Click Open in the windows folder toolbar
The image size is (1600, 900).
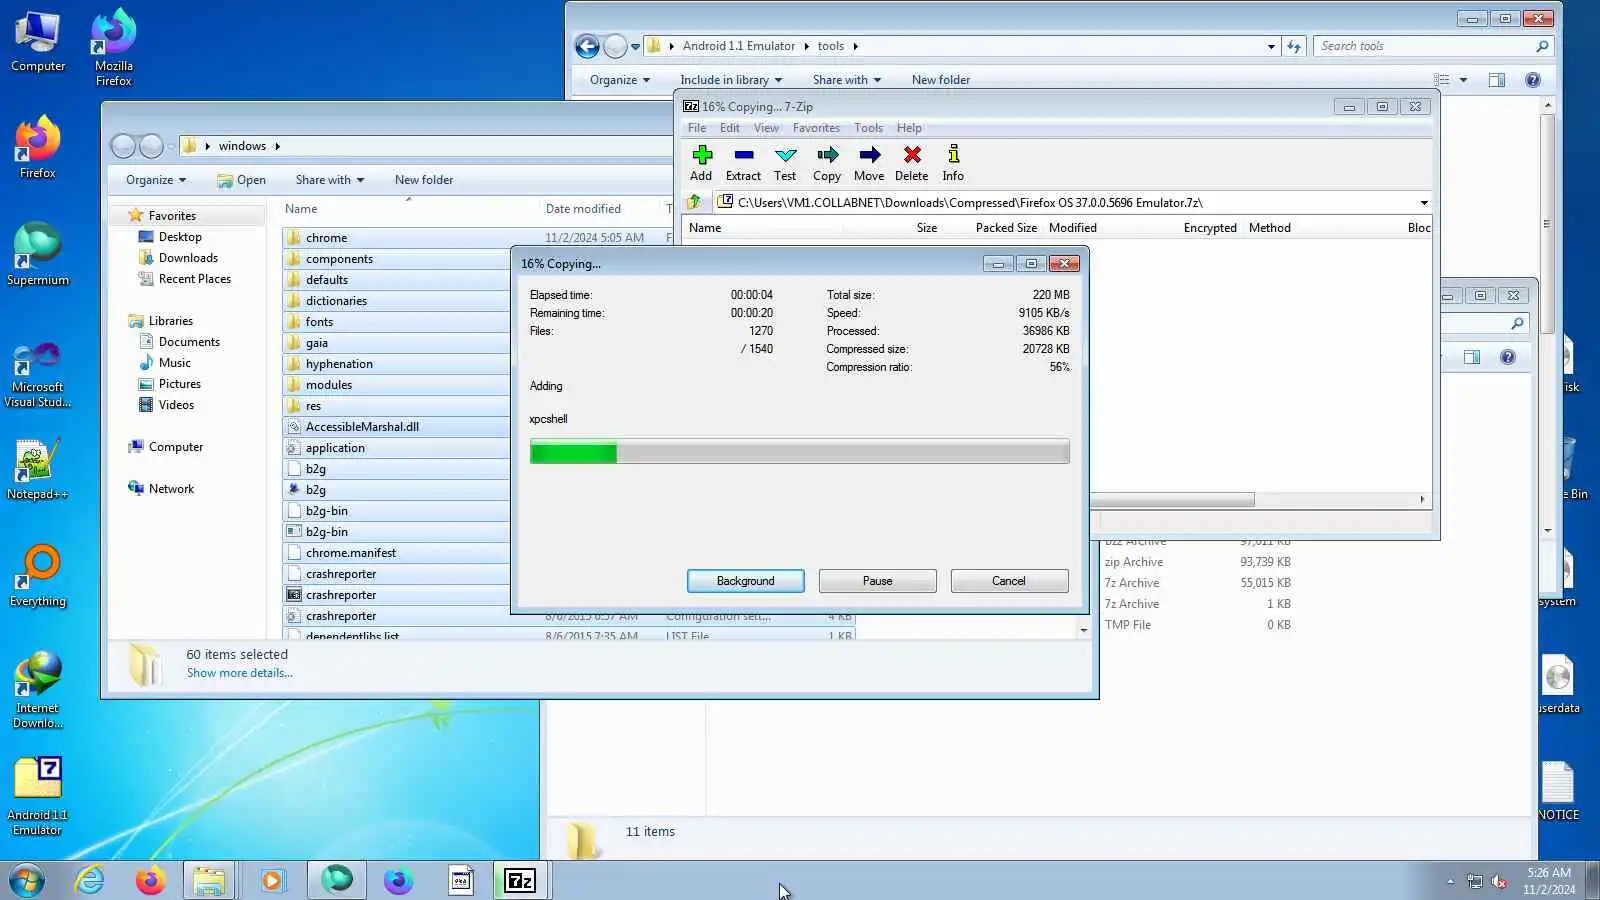pyautogui.click(x=241, y=180)
